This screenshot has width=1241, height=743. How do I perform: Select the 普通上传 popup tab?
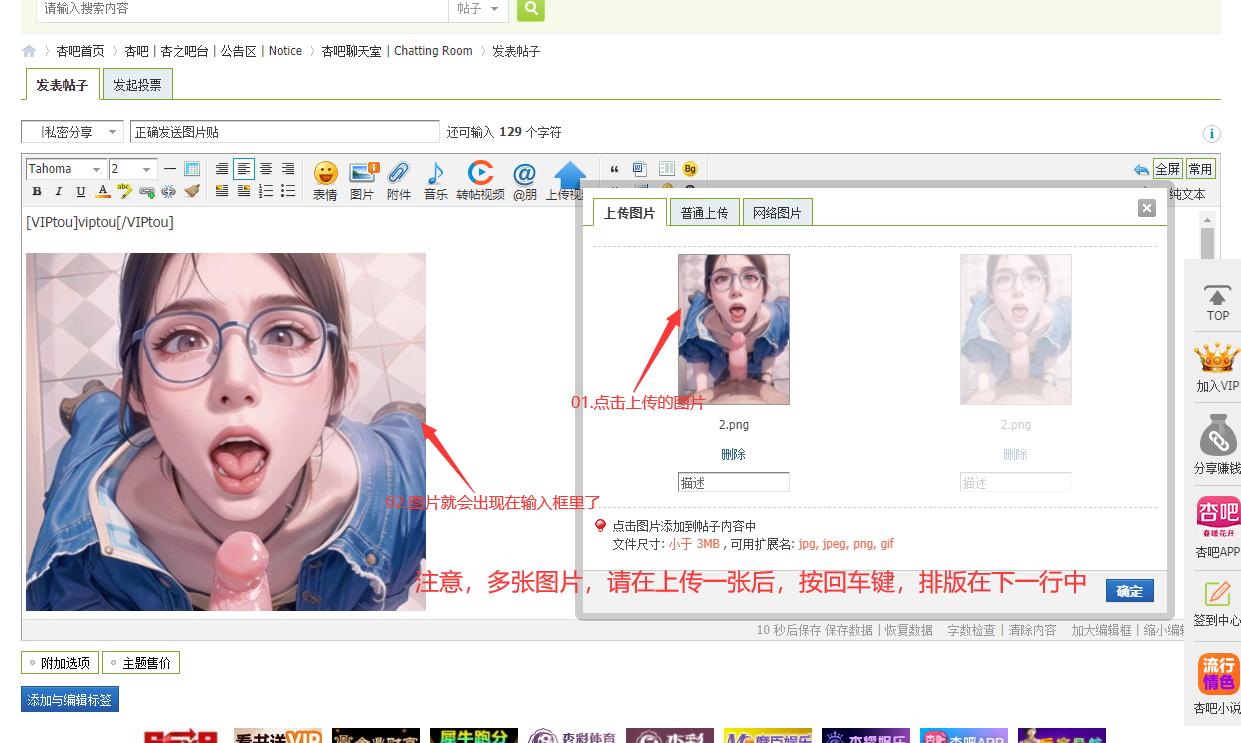point(705,213)
